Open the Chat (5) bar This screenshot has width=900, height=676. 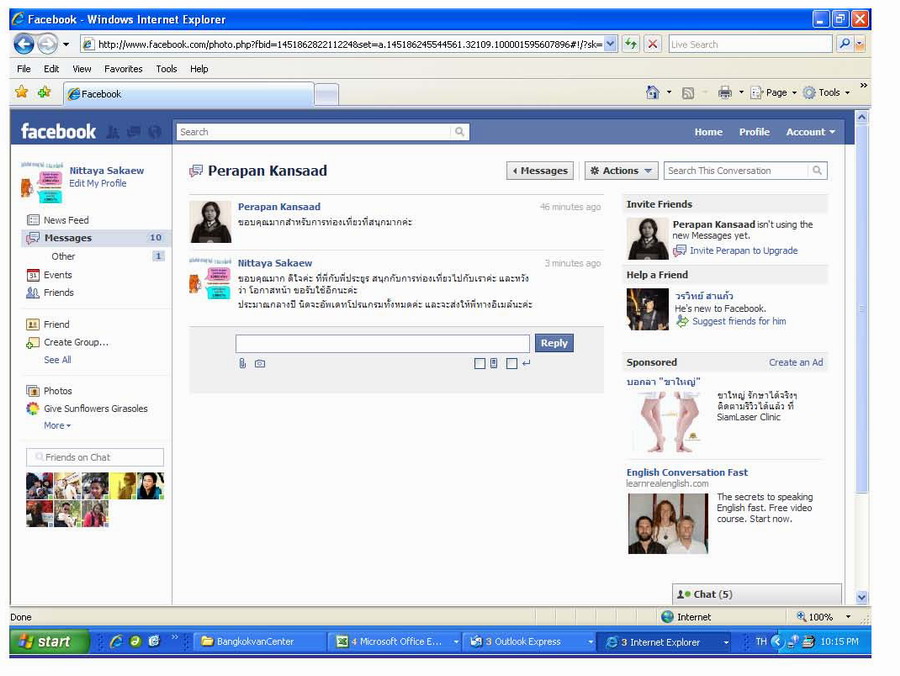point(757,595)
